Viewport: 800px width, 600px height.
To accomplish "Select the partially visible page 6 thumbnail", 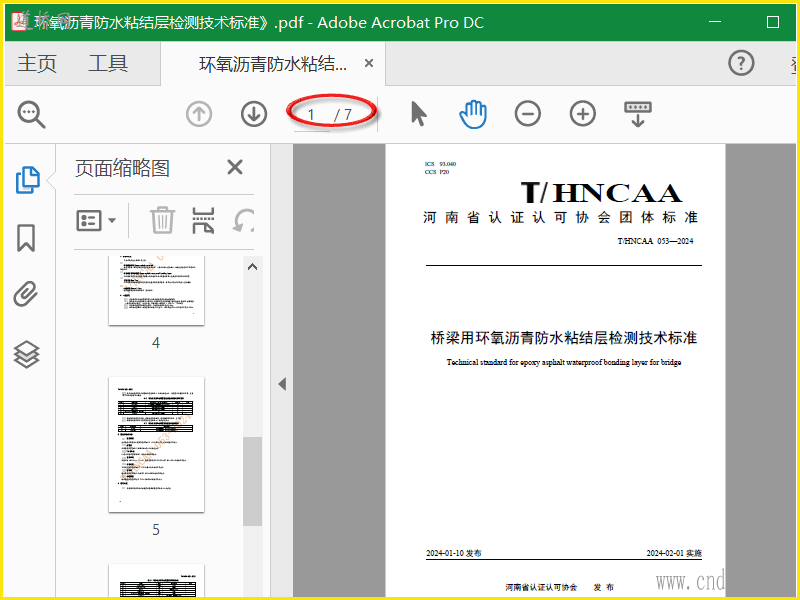I will pos(156,581).
